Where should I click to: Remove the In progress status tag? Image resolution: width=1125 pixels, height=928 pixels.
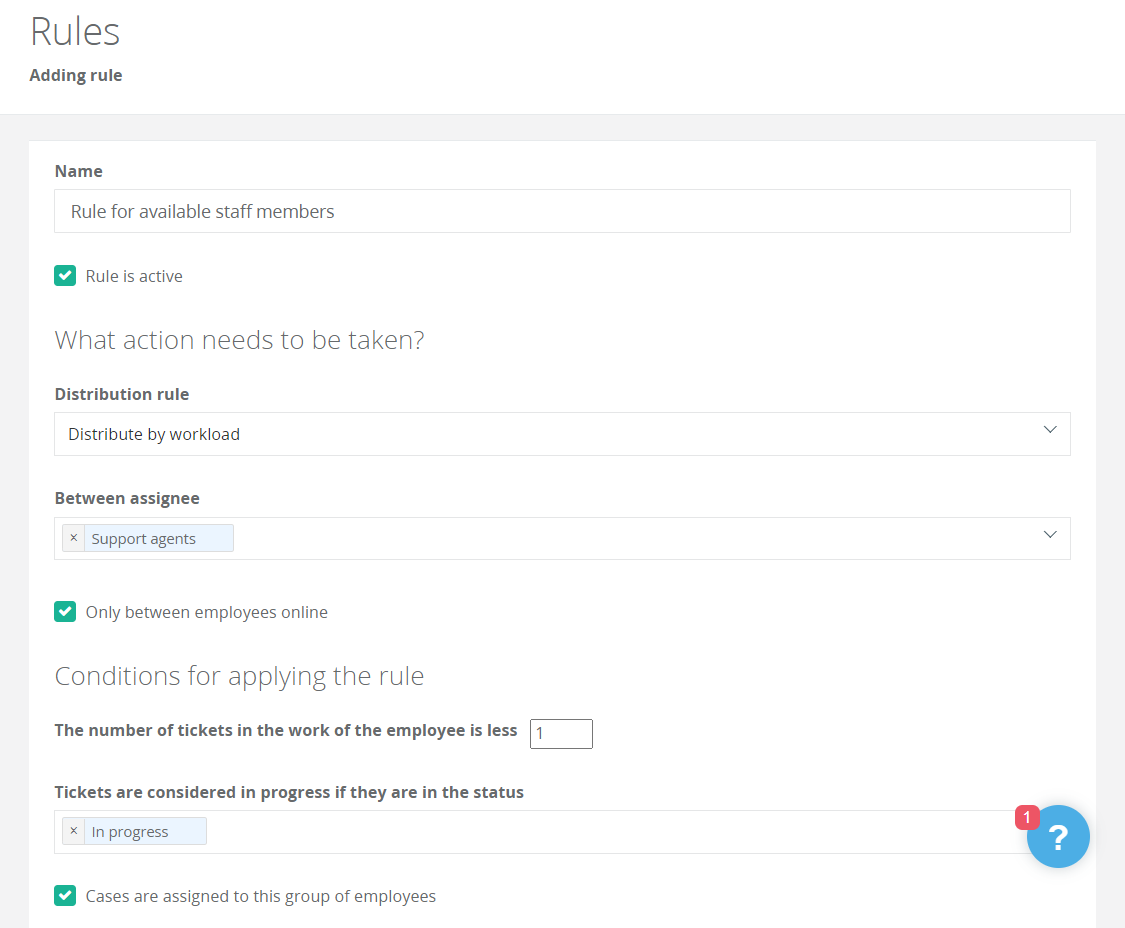click(74, 830)
